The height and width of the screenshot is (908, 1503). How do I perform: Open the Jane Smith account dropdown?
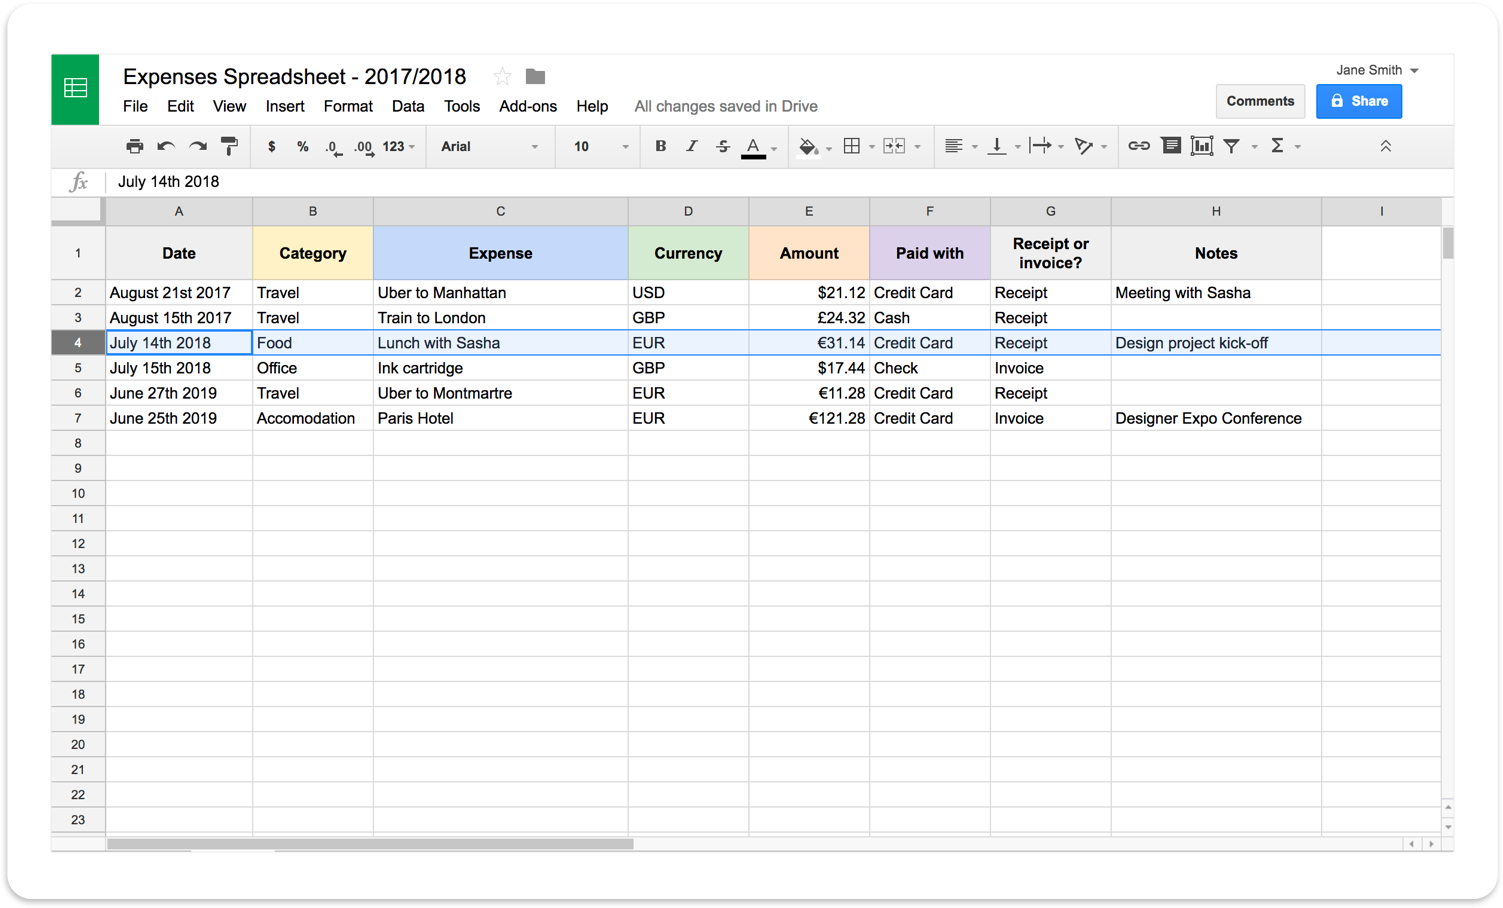point(1377,70)
